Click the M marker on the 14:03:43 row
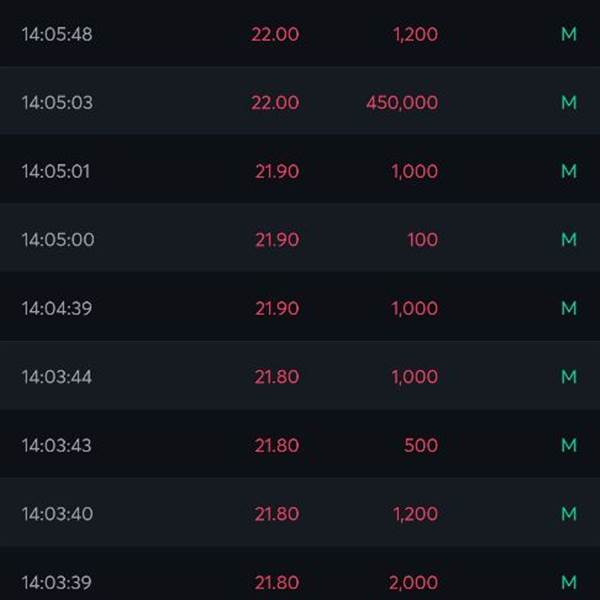This screenshot has width=600, height=600. 569,445
